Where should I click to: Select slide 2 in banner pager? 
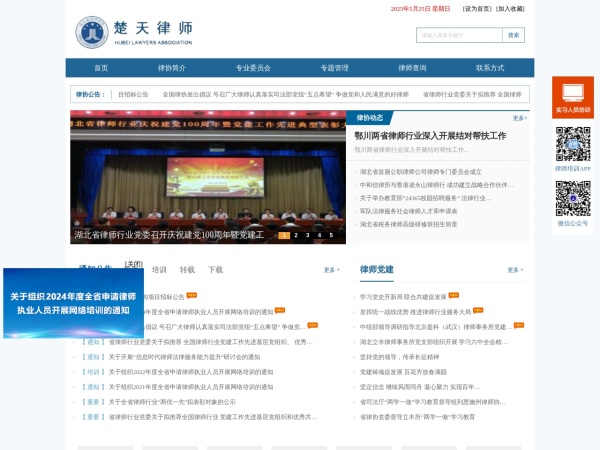coord(296,235)
